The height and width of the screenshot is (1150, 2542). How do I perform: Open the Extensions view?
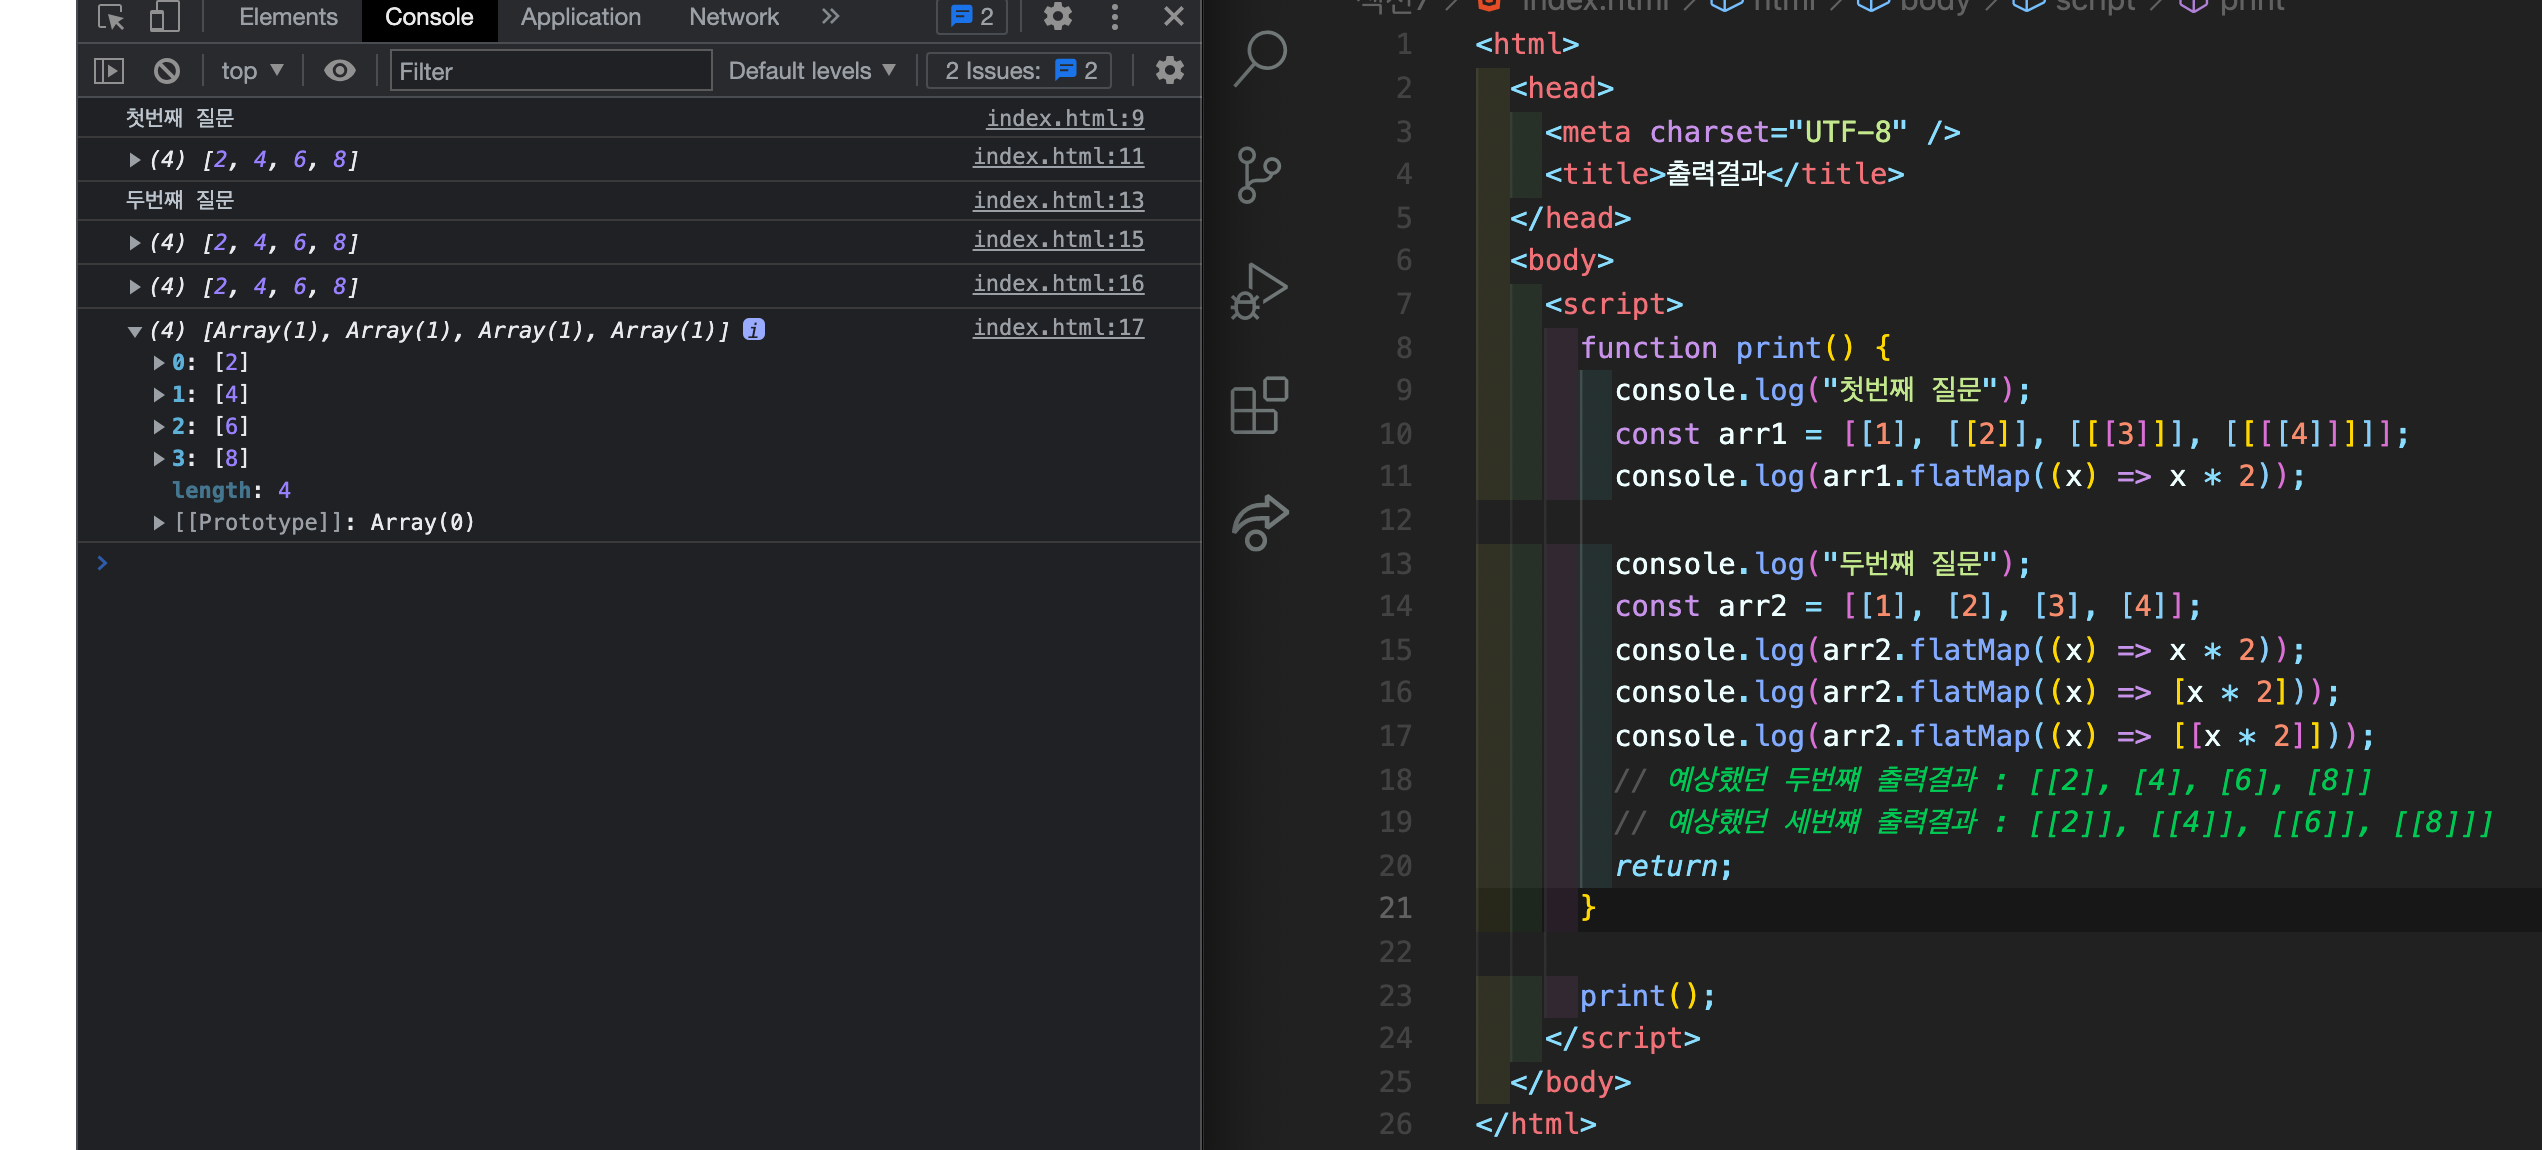click(1259, 406)
